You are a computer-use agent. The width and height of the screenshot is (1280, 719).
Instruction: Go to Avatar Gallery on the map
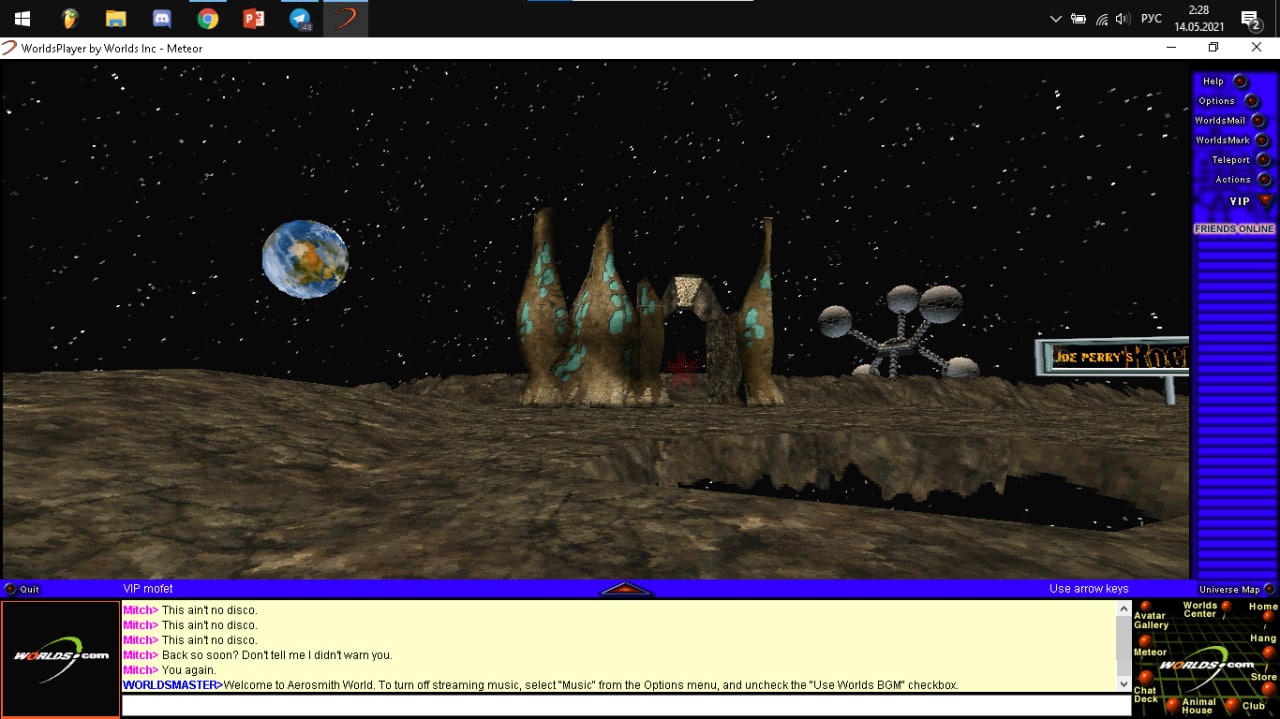click(x=1150, y=619)
